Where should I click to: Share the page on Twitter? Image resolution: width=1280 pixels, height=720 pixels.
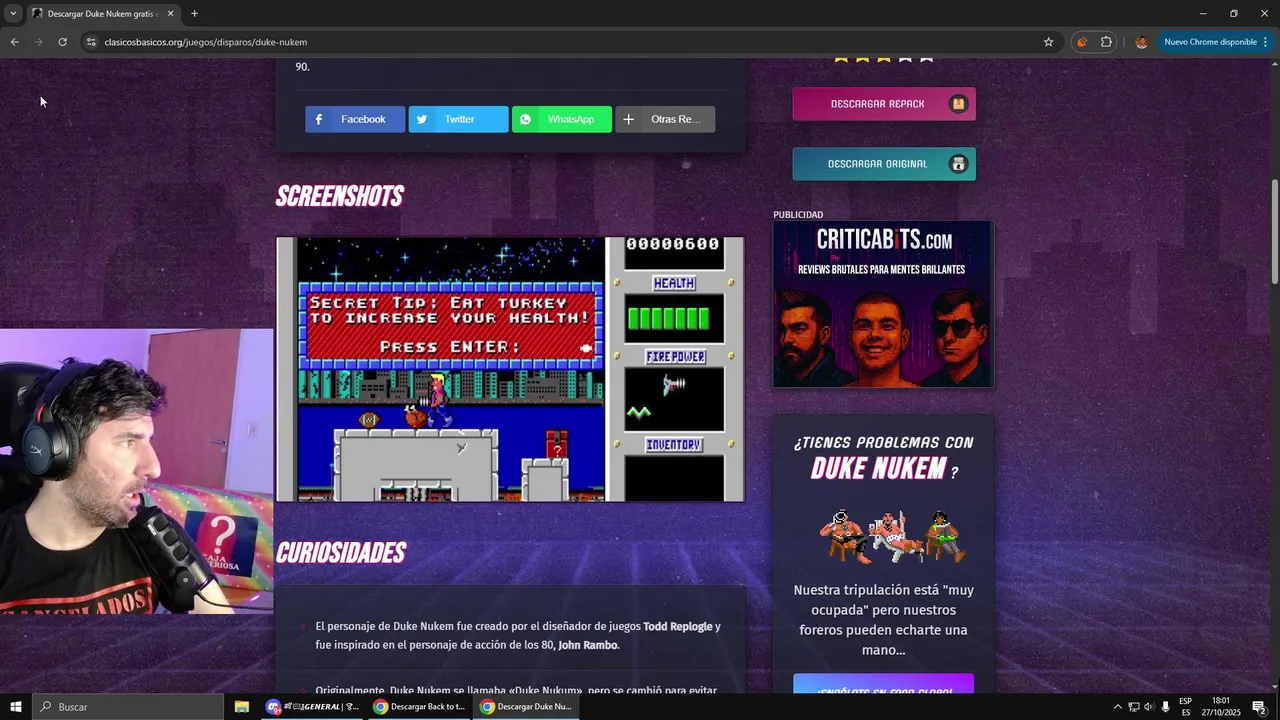(x=458, y=119)
